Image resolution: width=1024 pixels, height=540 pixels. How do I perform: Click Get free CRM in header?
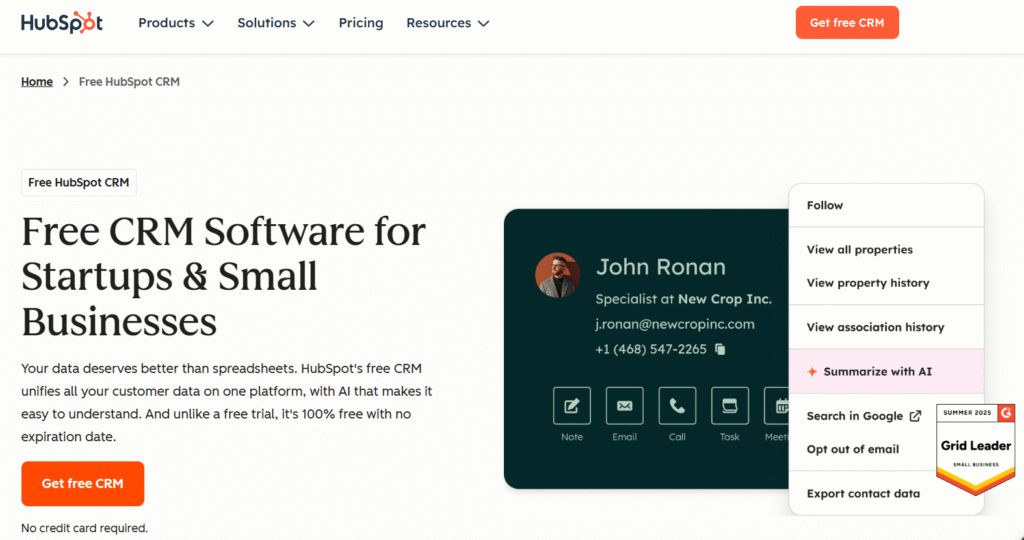[x=847, y=22]
